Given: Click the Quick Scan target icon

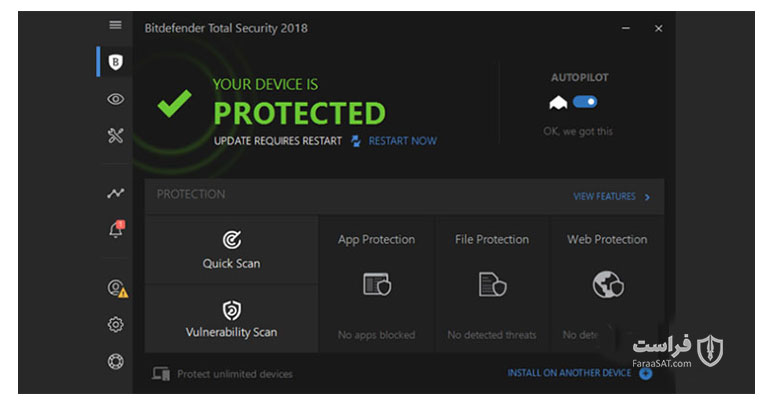Looking at the screenshot, I should pyautogui.click(x=232, y=240).
